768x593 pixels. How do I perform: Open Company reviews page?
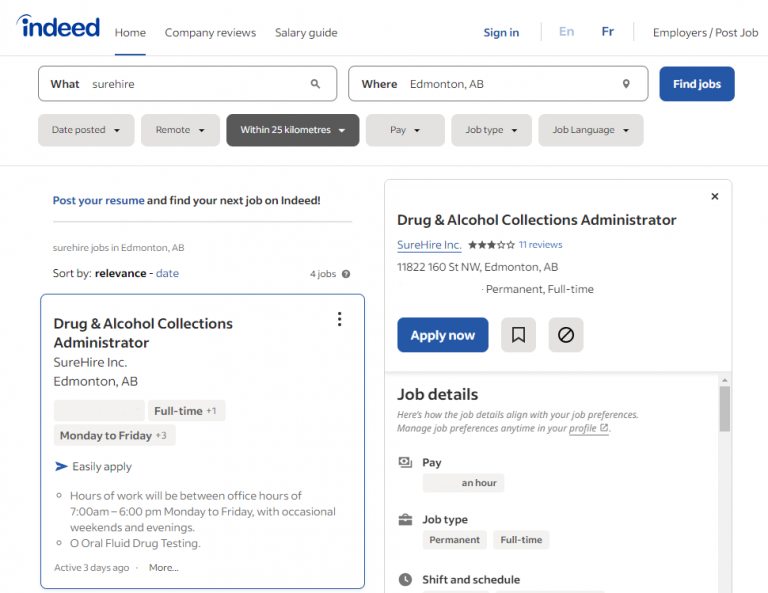210,33
